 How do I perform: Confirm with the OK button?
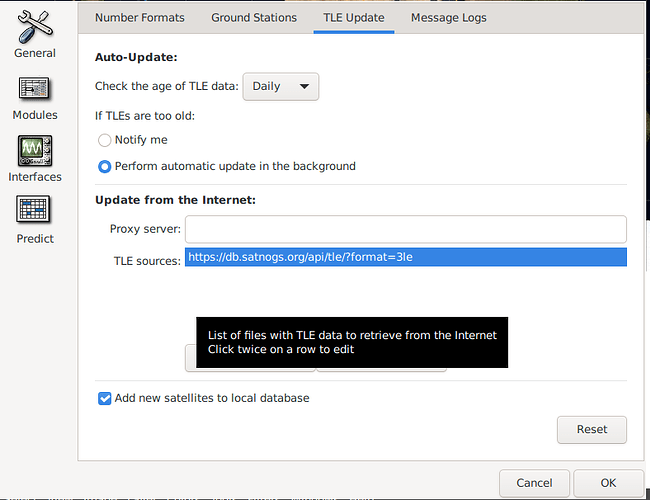pos(608,483)
